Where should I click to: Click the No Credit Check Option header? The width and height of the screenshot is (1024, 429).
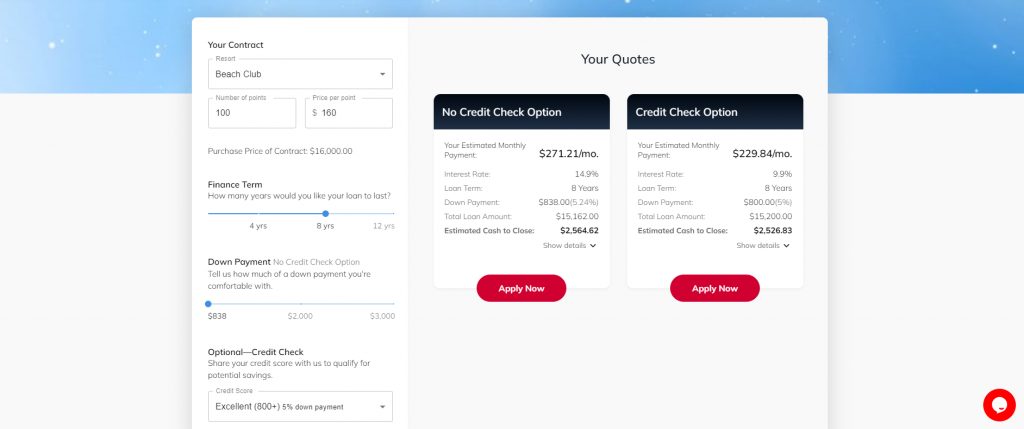[521, 112]
